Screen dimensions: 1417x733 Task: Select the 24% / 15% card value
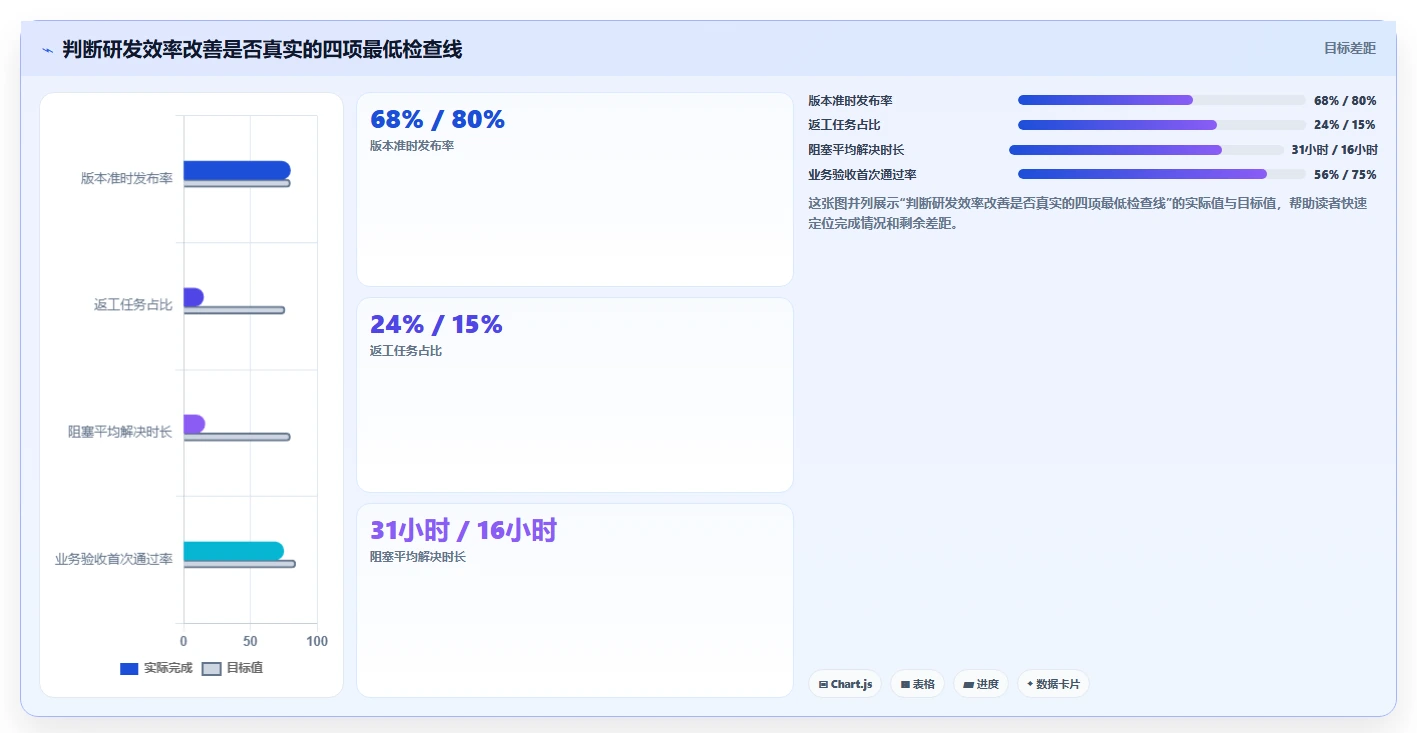[436, 324]
